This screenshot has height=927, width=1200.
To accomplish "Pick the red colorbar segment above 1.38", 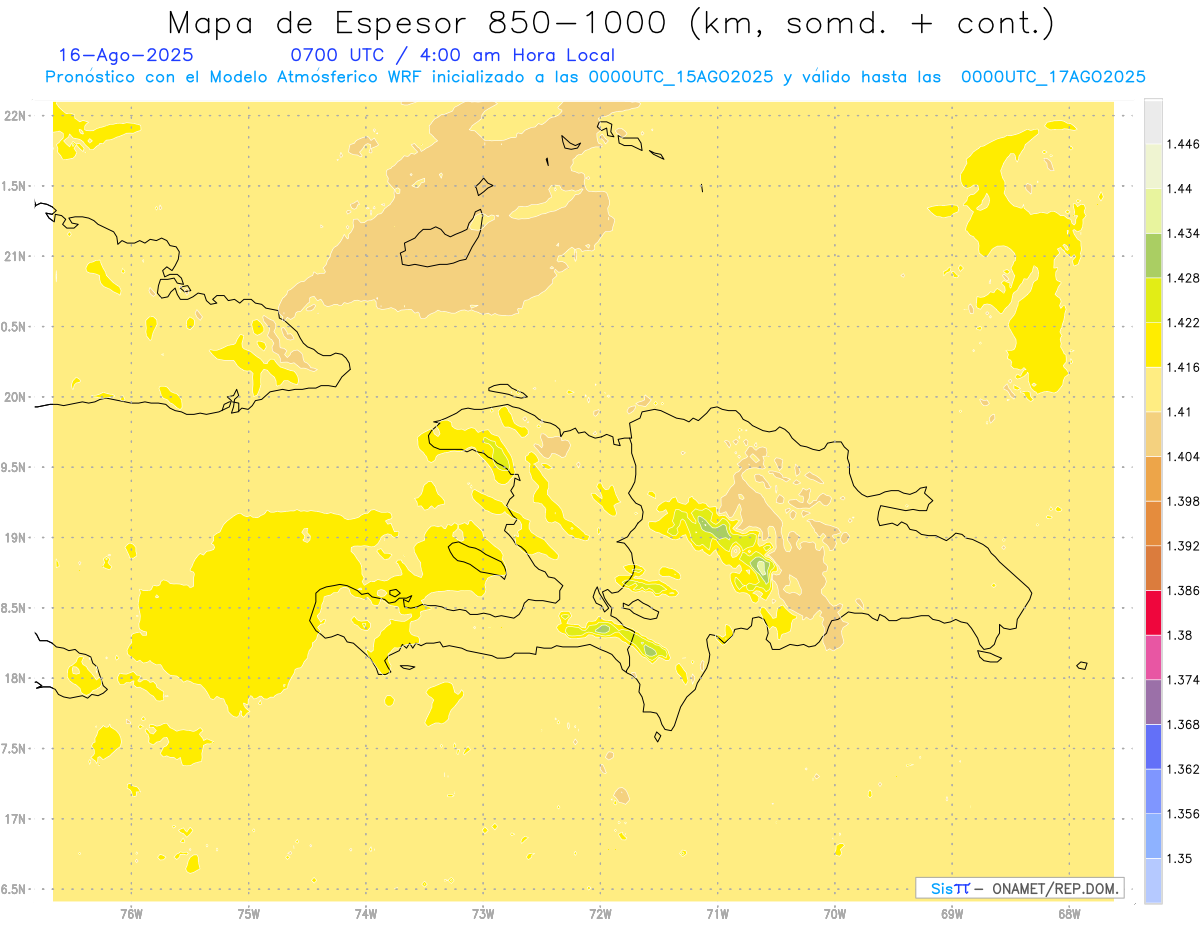I will (x=1153, y=613).
